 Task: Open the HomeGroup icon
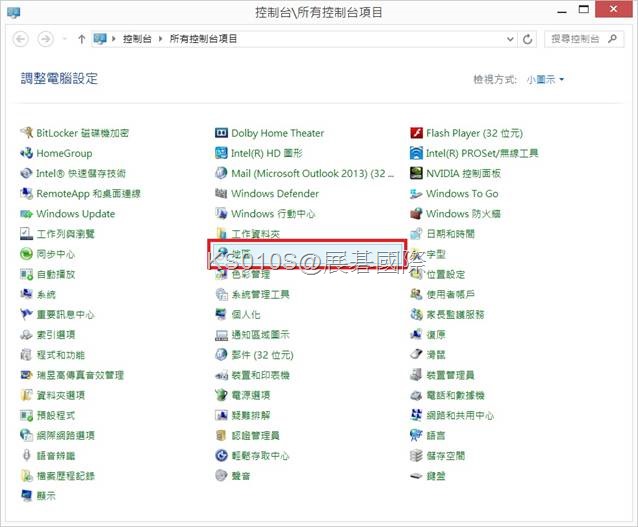(27, 153)
